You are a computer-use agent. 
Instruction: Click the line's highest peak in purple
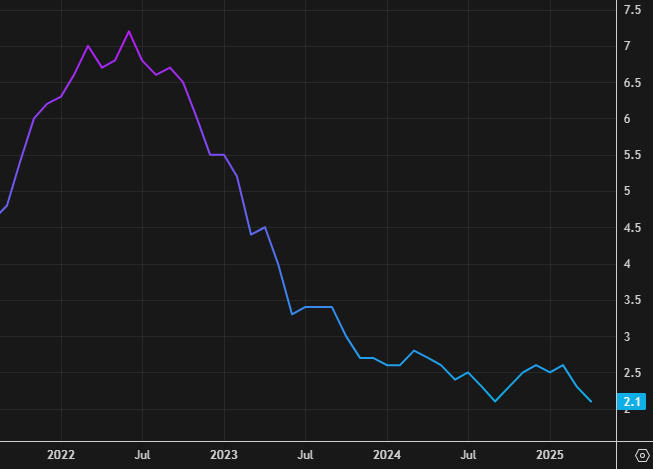click(x=129, y=32)
